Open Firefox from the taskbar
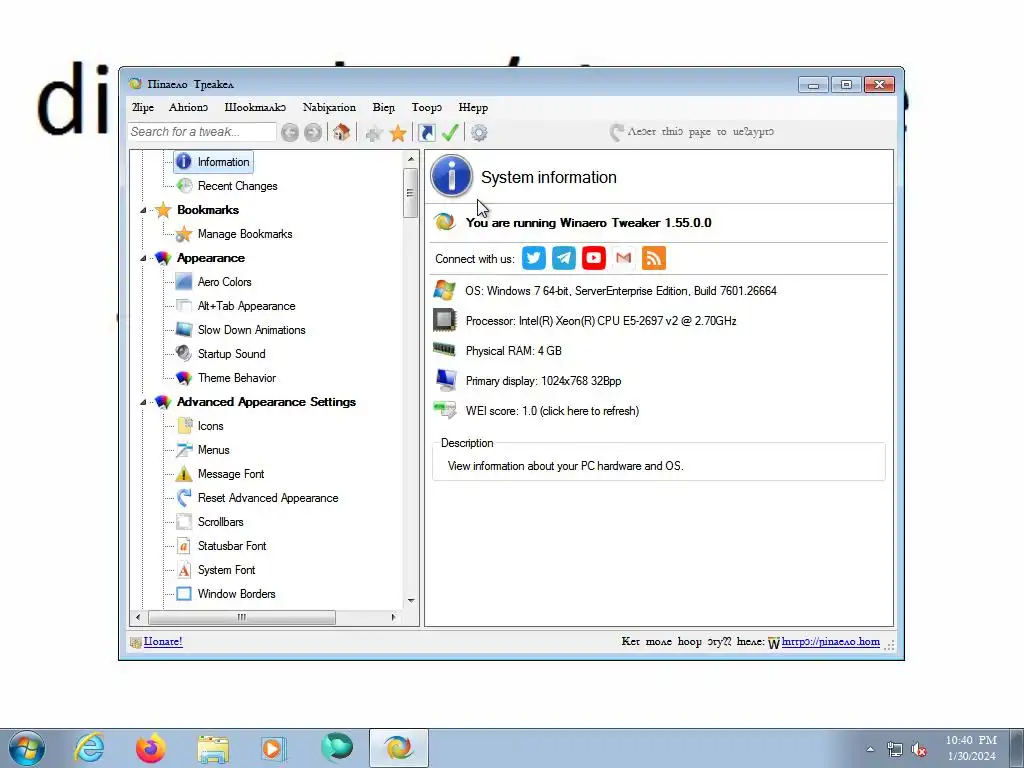 click(150, 748)
